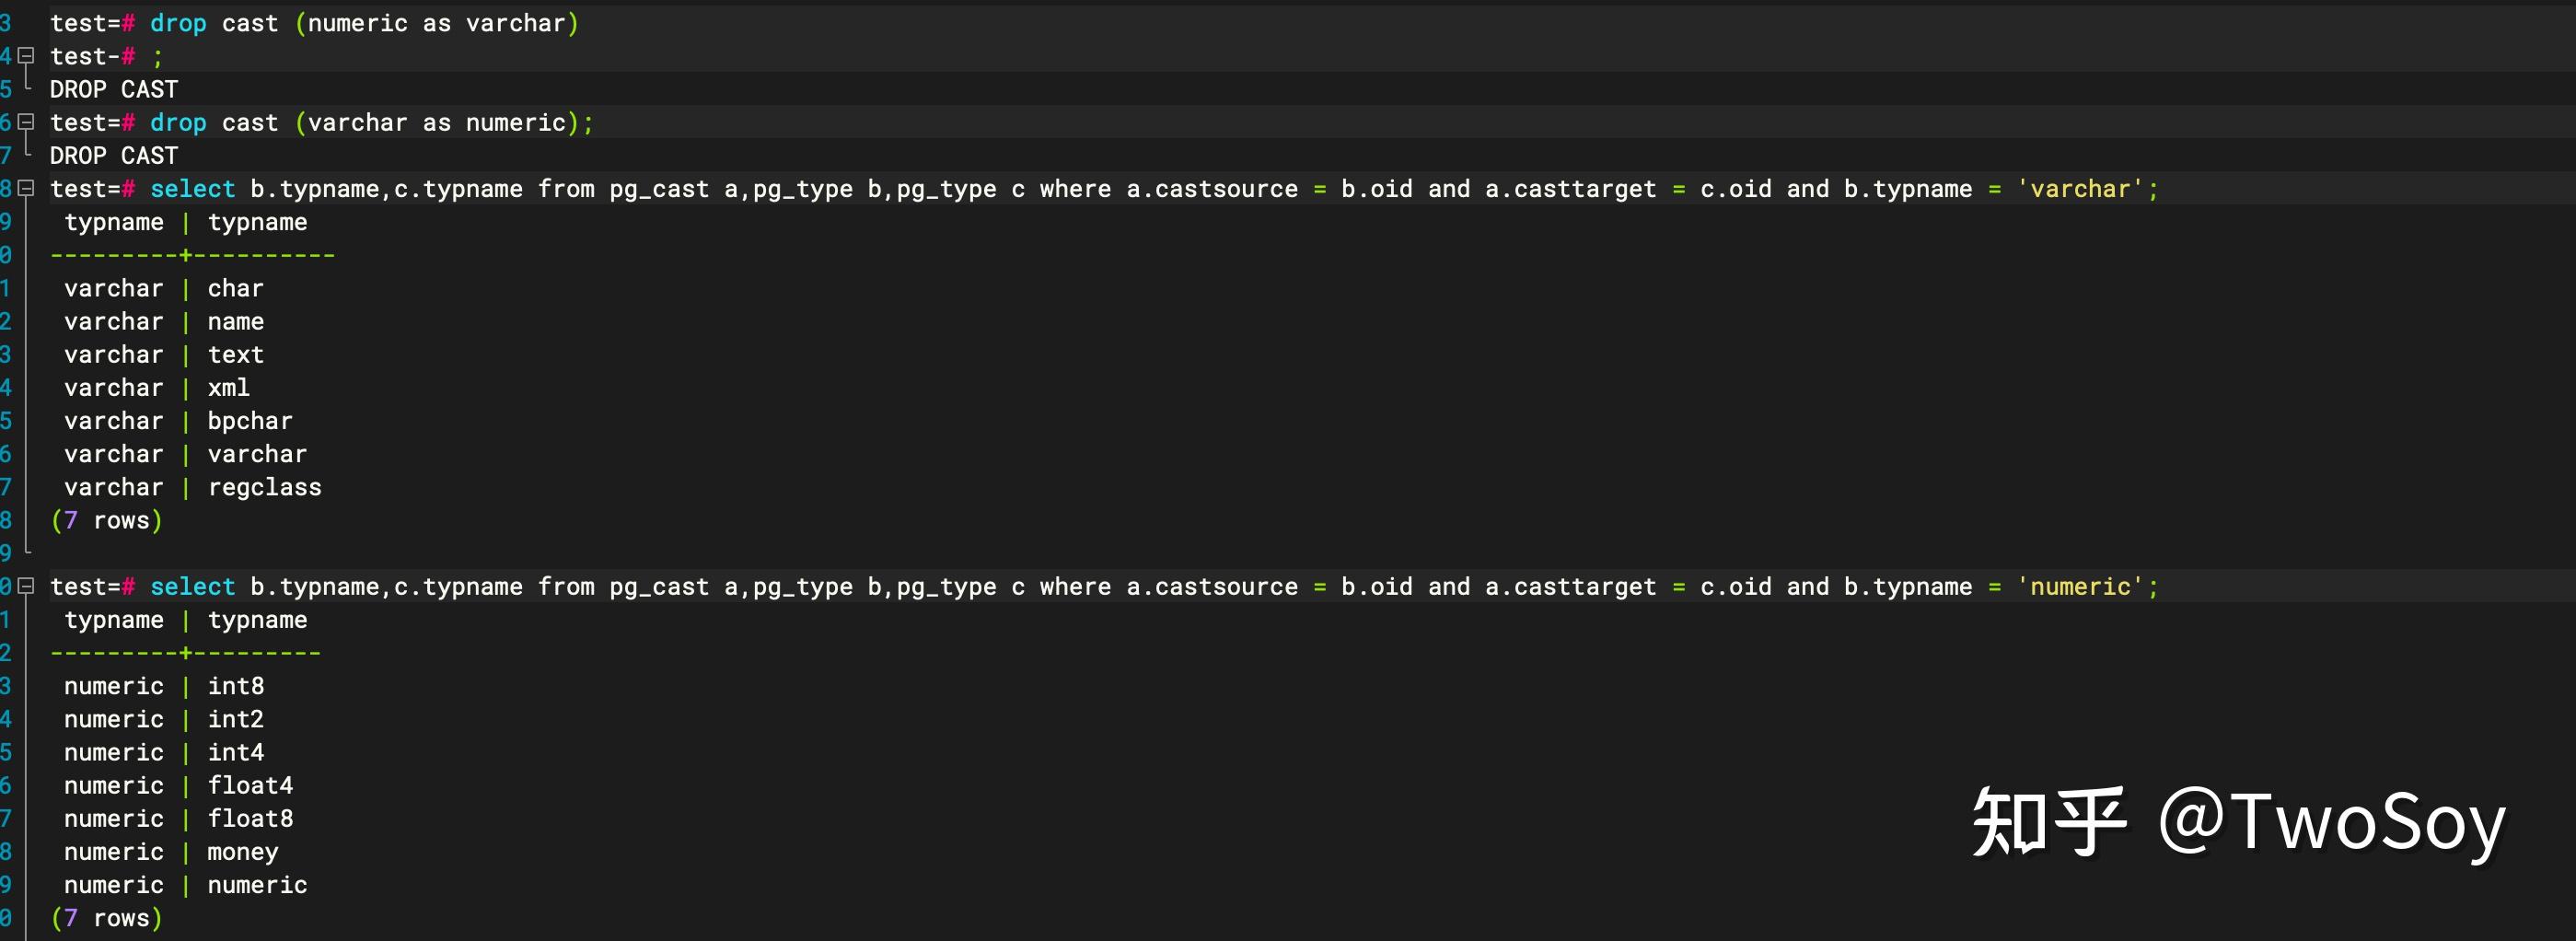The image size is (2576, 941).
Task: Click the "money" value in the numeric results
Action: click(242, 852)
